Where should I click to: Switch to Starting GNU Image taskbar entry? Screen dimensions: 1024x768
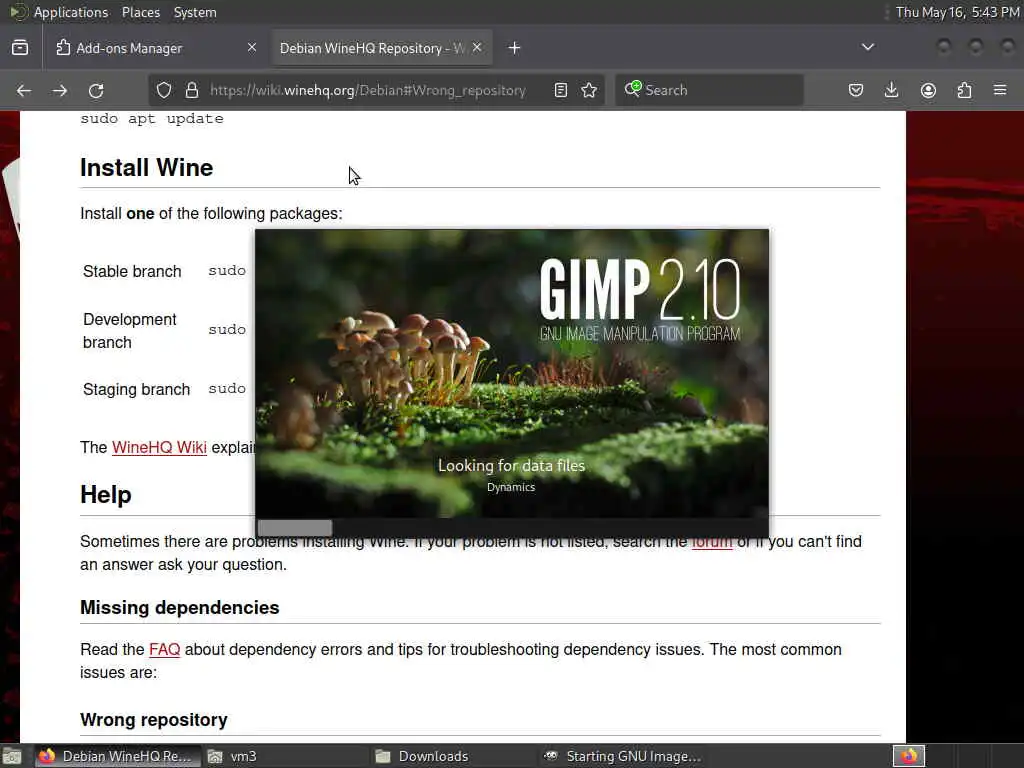624,756
